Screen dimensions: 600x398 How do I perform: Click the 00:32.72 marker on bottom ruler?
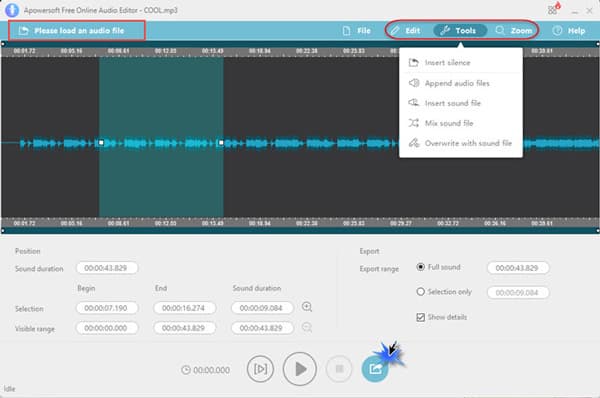[448, 223]
